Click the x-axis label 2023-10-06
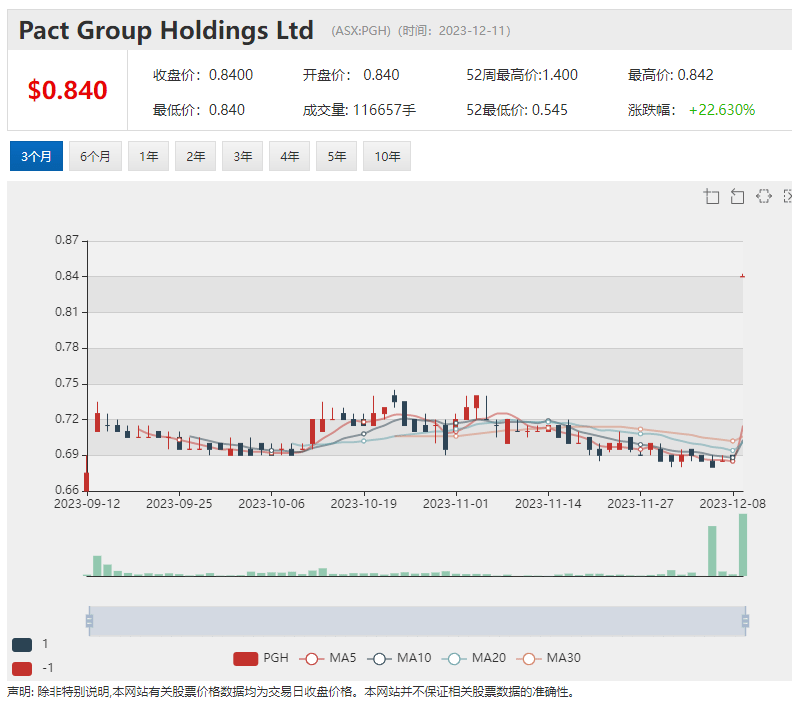This screenshot has height=717, width=804. (x=271, y=504)
